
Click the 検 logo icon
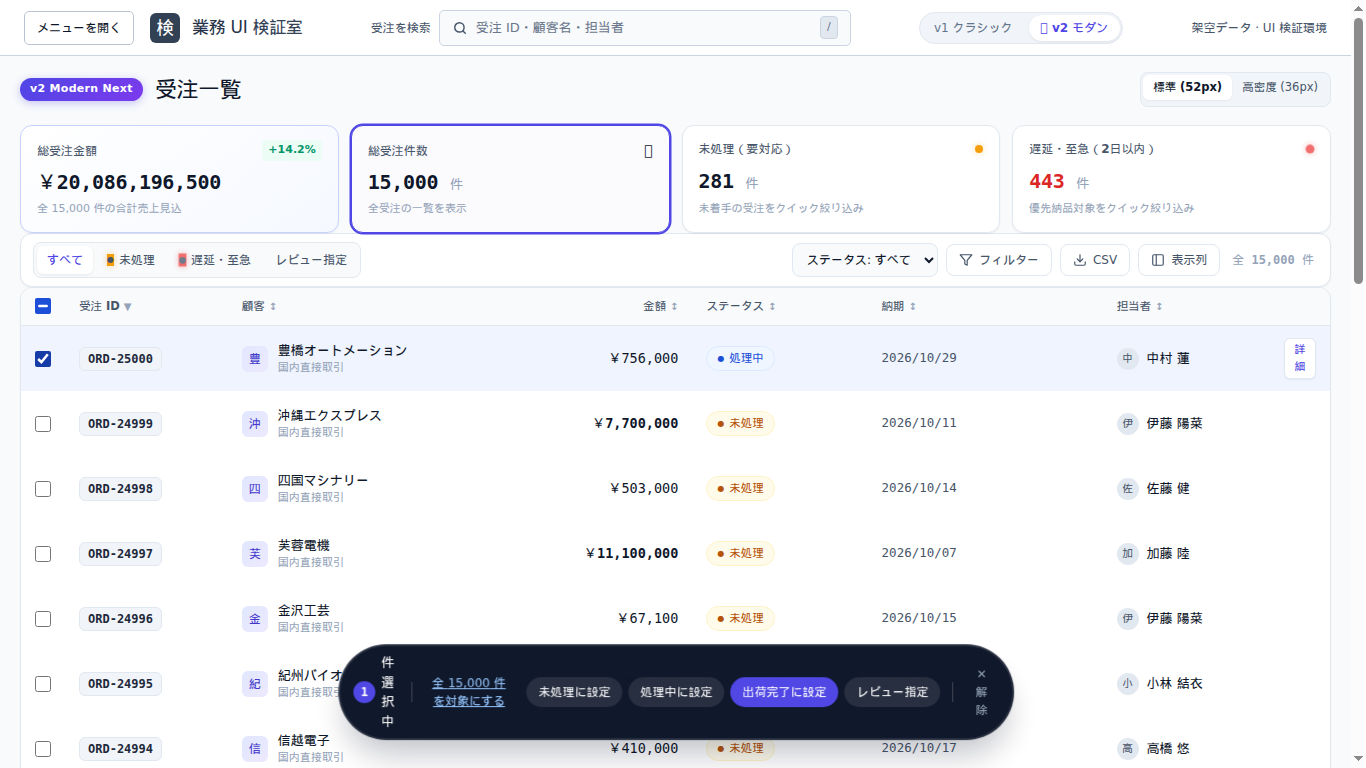tap(165, 28)
